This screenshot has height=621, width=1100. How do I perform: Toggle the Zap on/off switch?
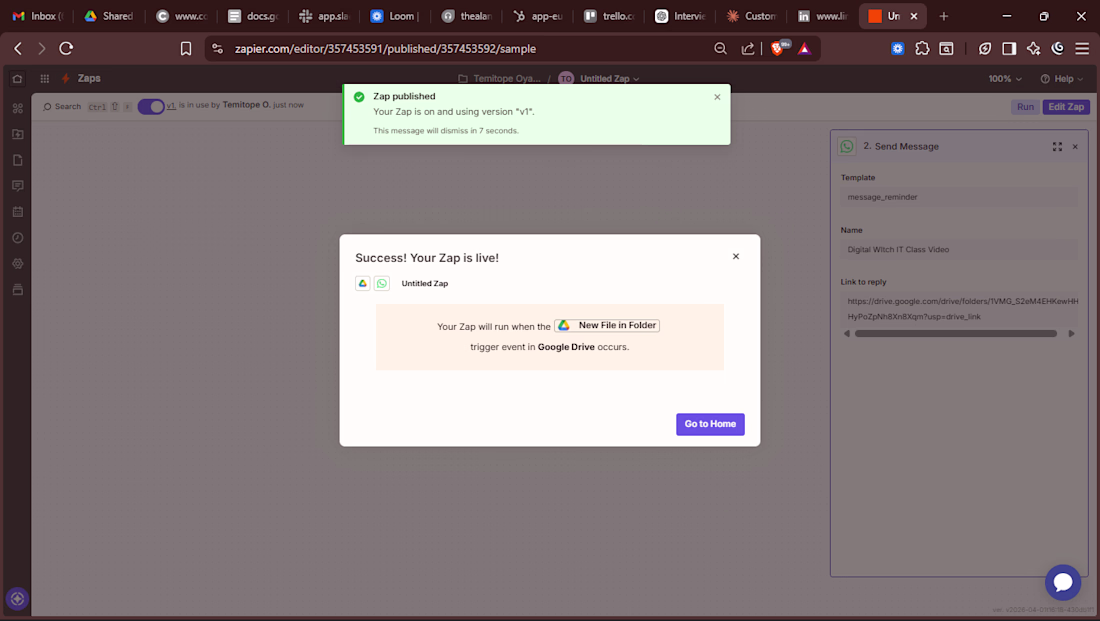click(x=151, y=106)
